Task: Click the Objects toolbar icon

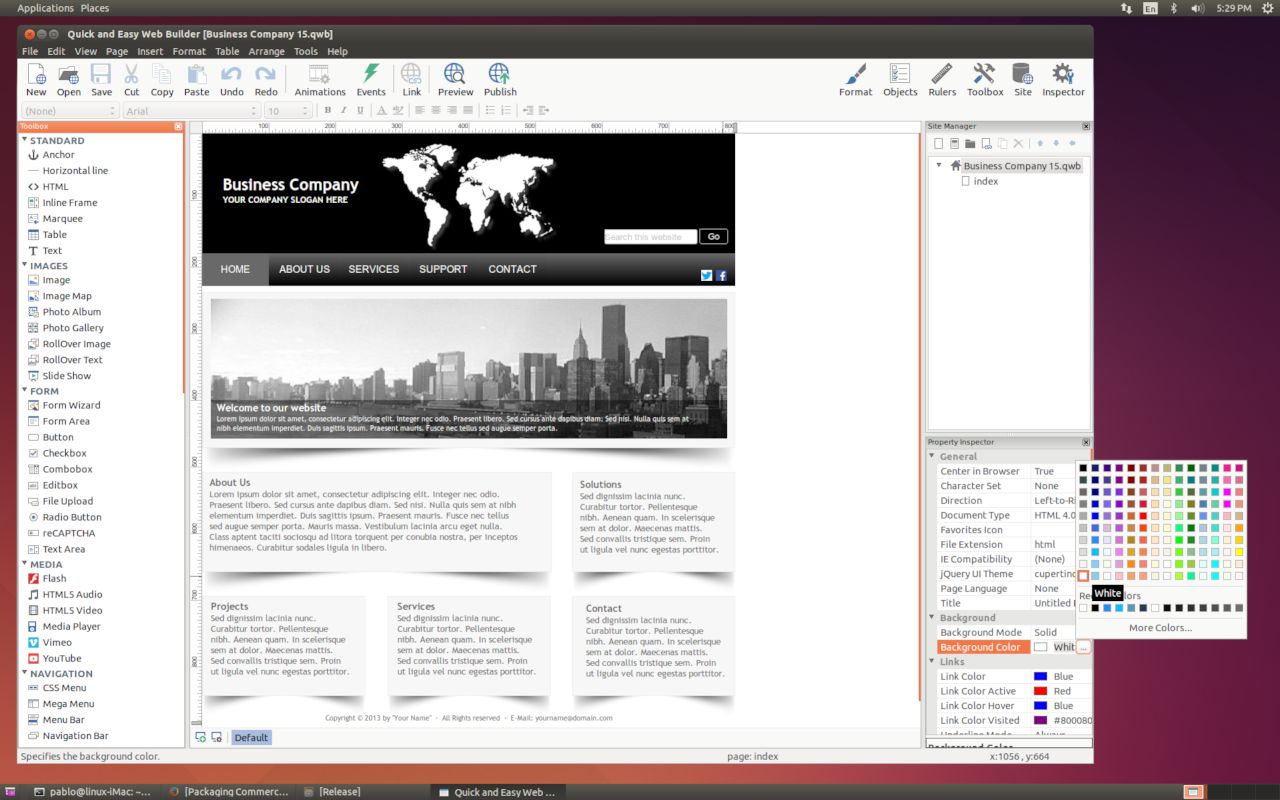Action: coord(900,79)
